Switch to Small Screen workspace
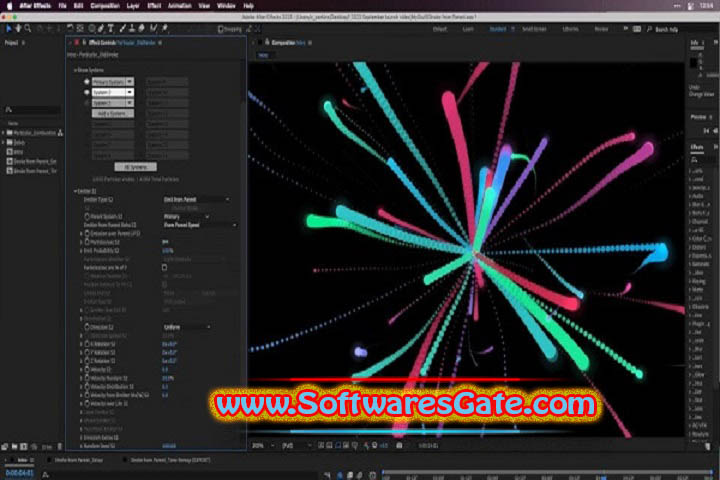The image size is (720, 480). (x=534, y=29)
